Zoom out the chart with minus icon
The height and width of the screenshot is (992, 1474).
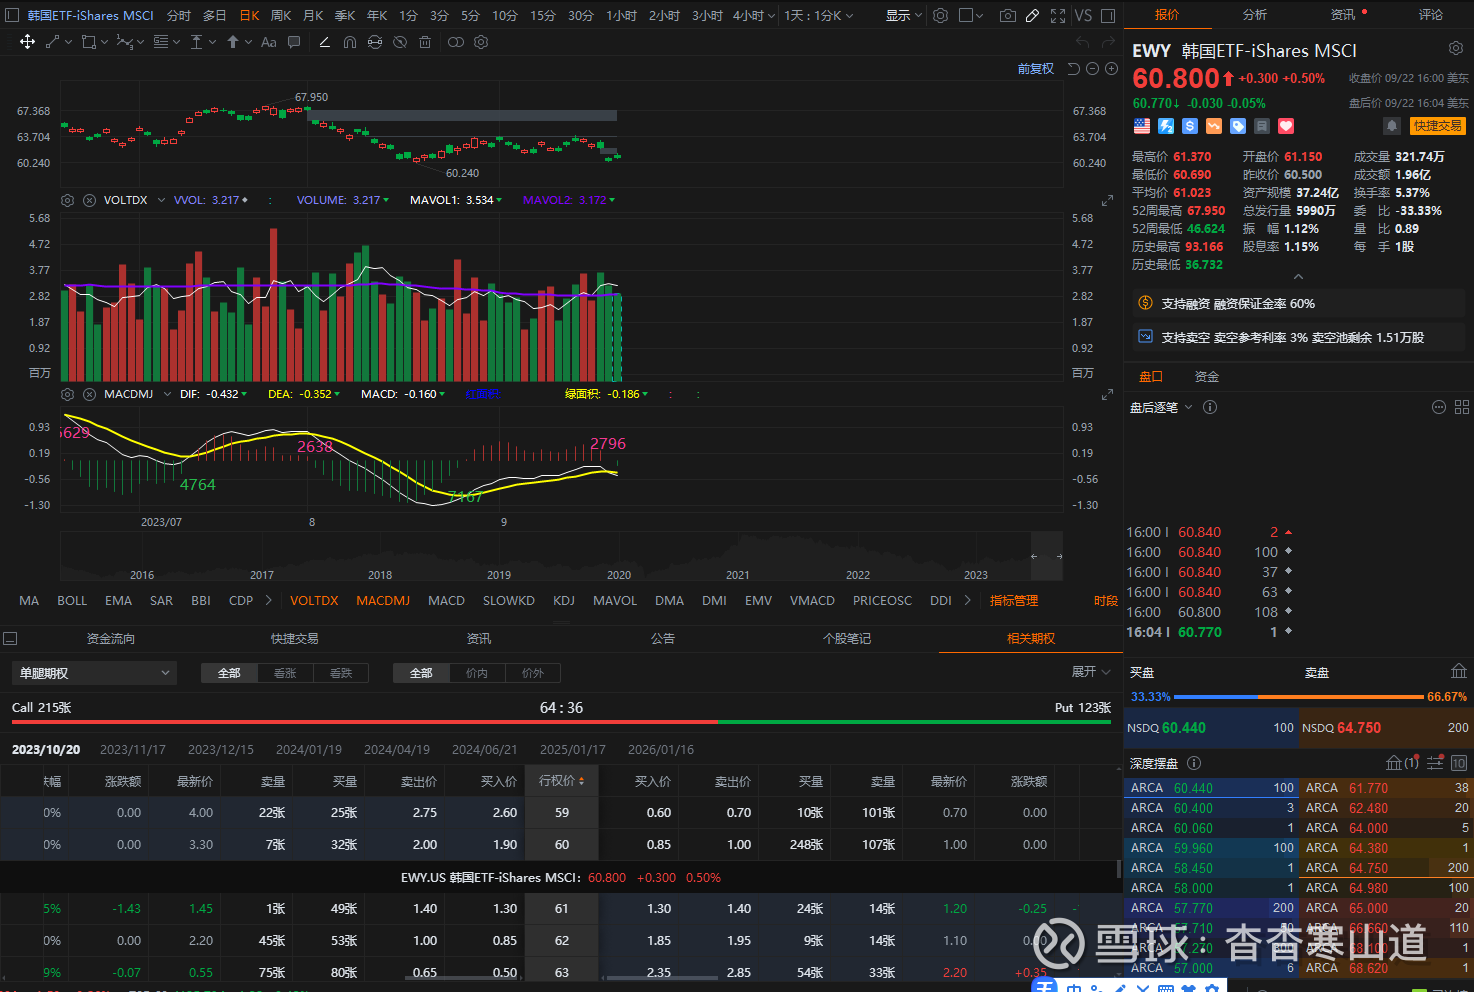[x=1093, y=69]
